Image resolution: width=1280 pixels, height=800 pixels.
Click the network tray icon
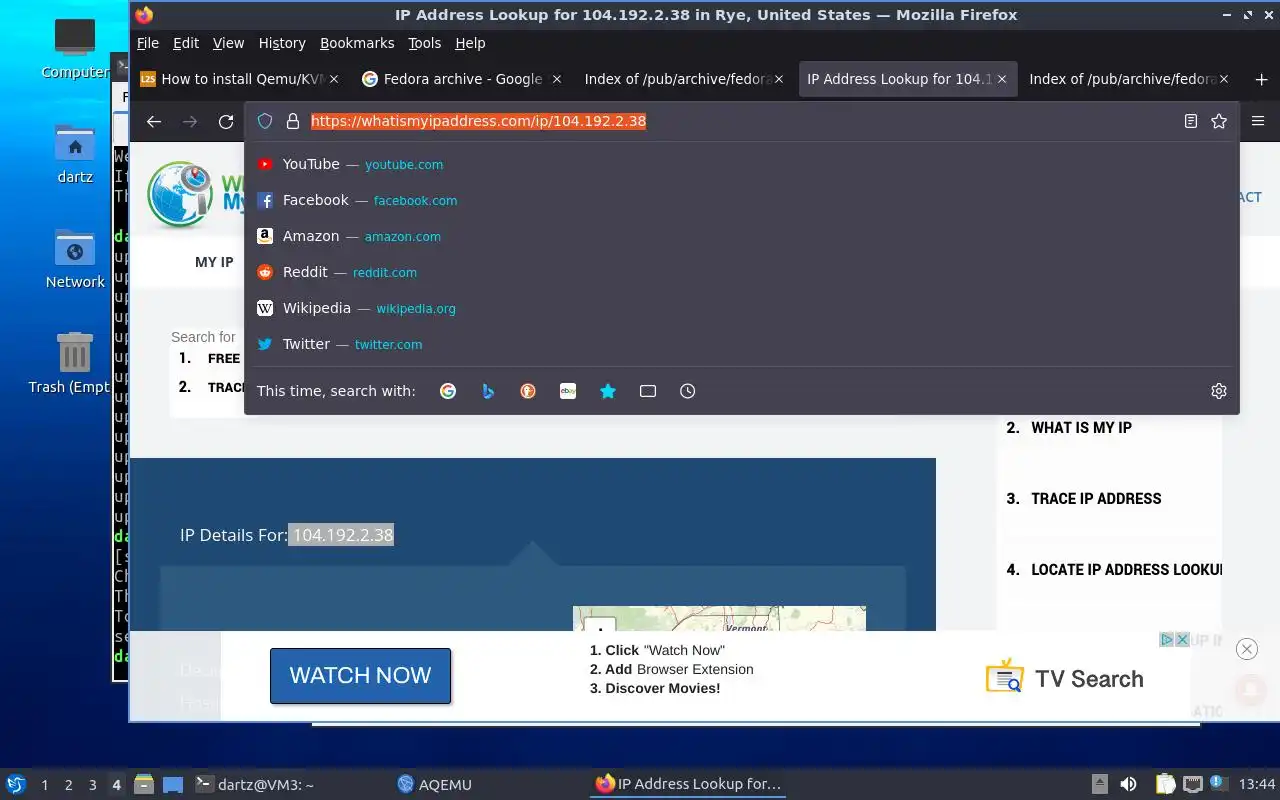point(1193,785)
